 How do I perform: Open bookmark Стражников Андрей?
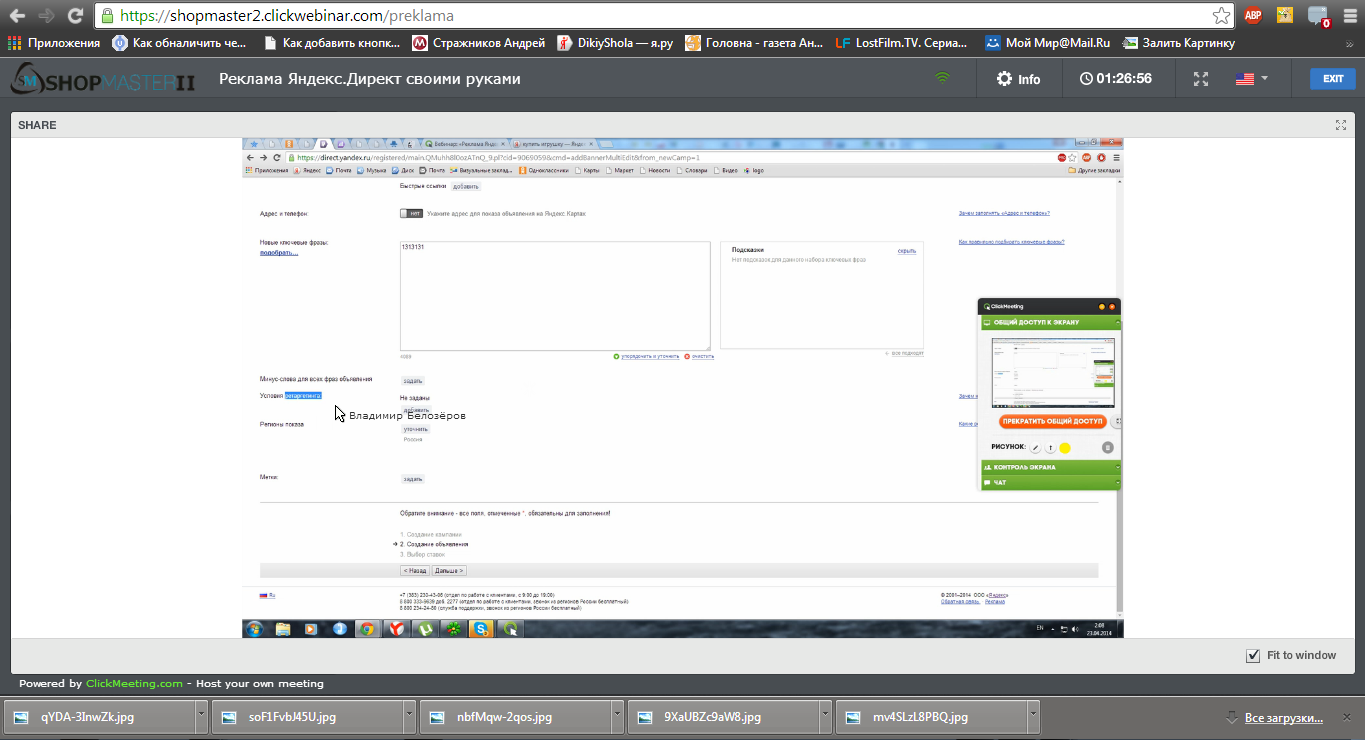point(479,43)
